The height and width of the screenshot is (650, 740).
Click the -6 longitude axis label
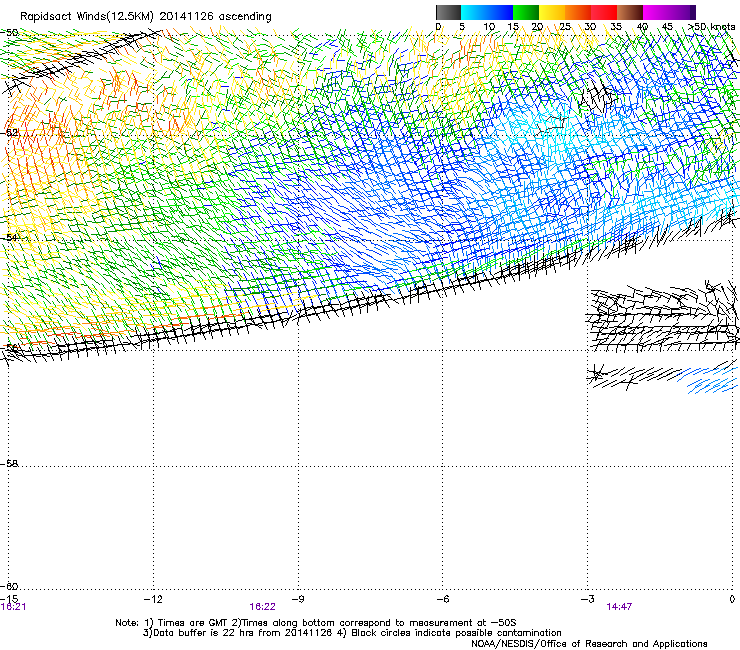point(442,599)
